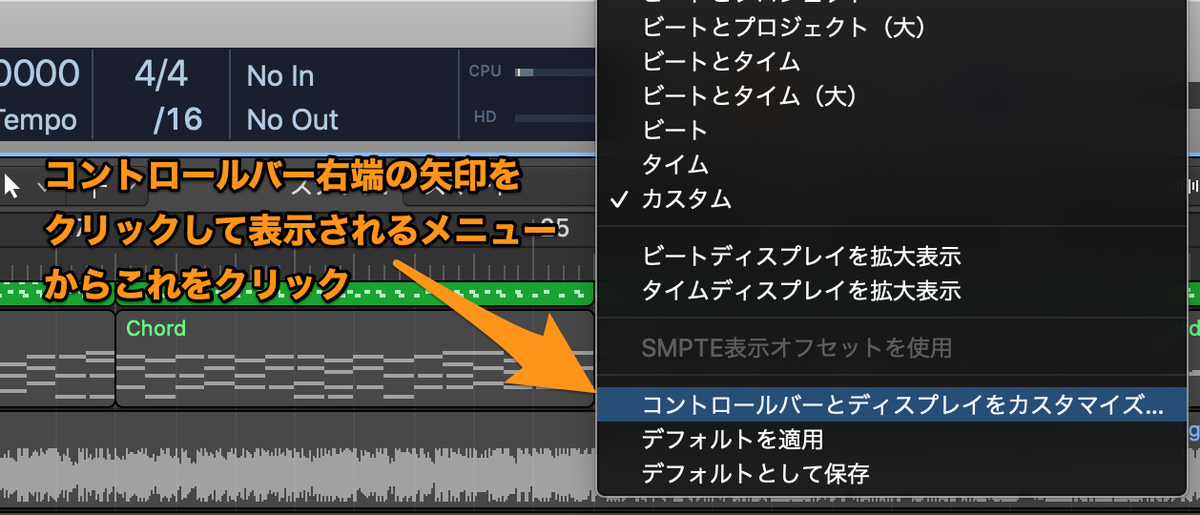Click the Tempo label in the LCD
This screenshot has height=515, width=1200.
pyautogui.click(x=38, y=121)
